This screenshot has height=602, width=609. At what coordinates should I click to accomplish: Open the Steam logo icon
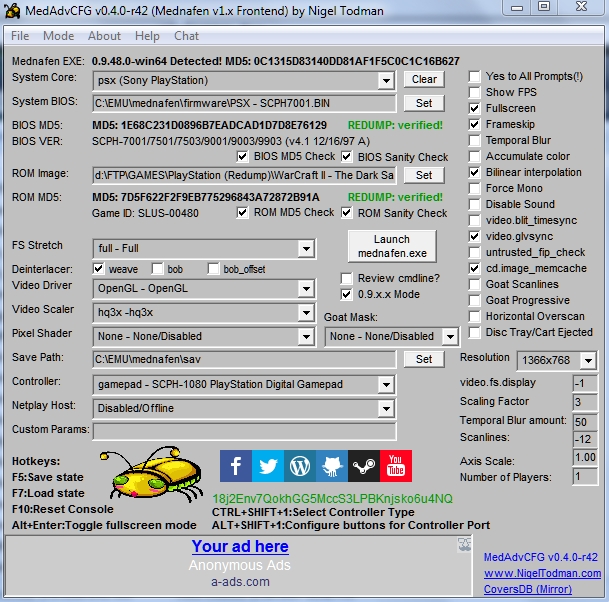pyautogui.click(x=364, y=466)
